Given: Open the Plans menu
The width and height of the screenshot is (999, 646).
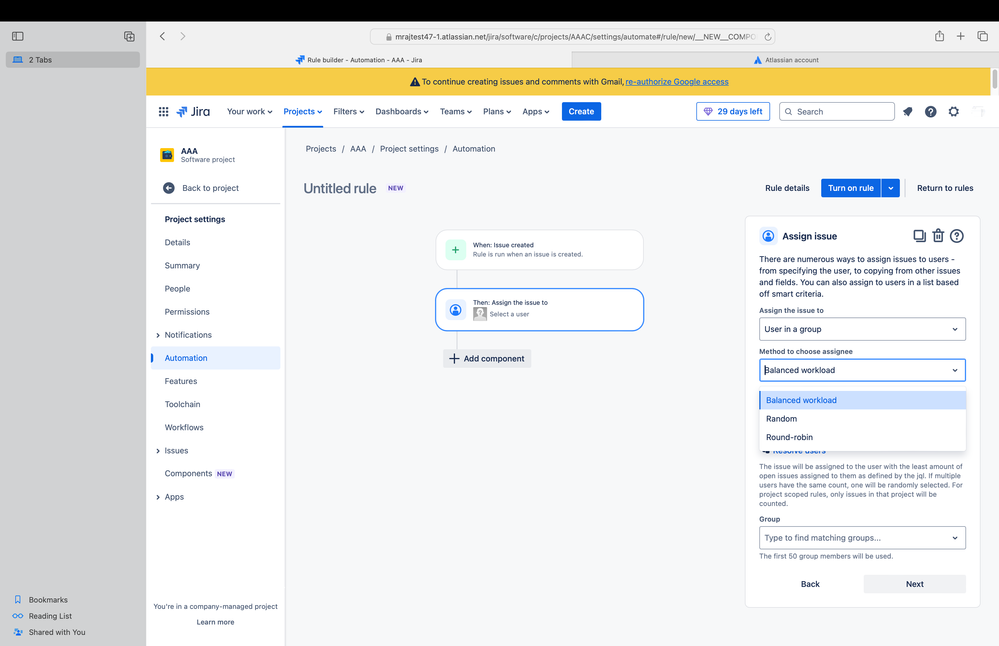Looking at the screenshot, I should pyautogui.click(x=497, y=111).
